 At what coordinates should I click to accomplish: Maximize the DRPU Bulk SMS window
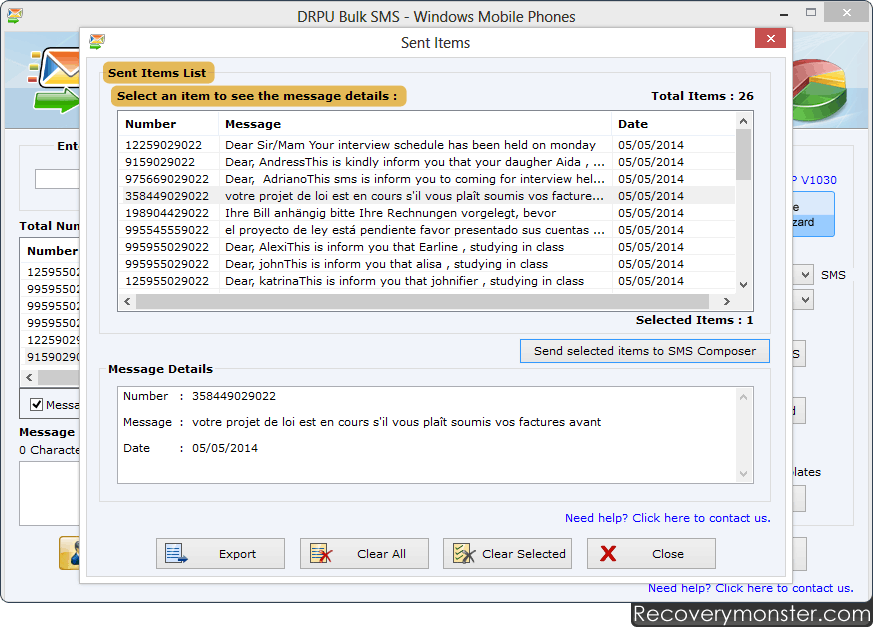pos(811,12)
